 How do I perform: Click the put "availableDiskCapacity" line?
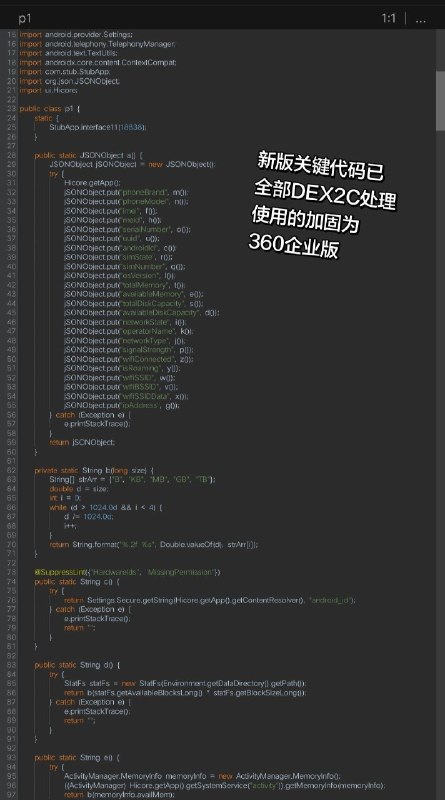pyautogui.click(x=142, y=313)
